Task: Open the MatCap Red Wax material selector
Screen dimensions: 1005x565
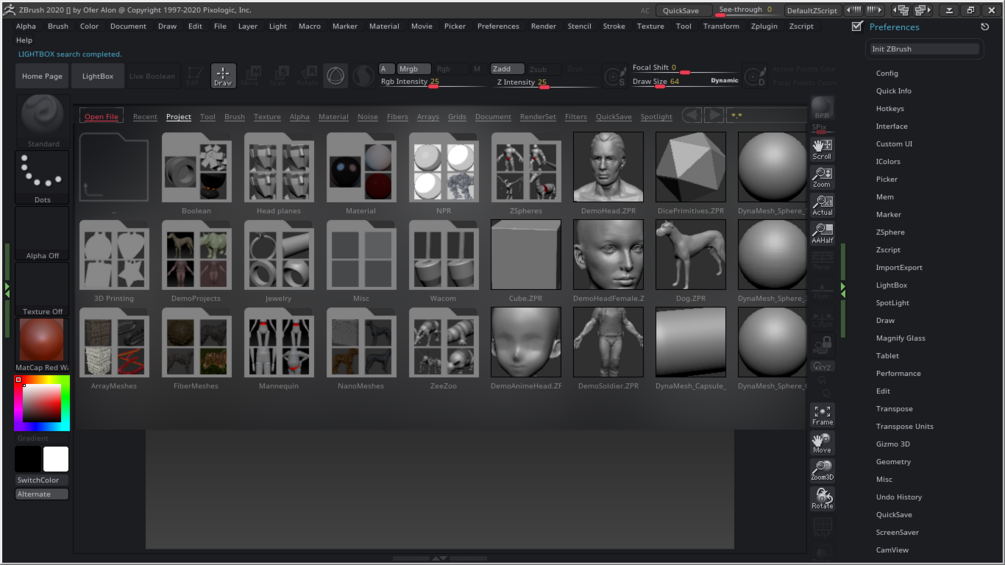Action: pyautogui.click(x=42, y=345)
